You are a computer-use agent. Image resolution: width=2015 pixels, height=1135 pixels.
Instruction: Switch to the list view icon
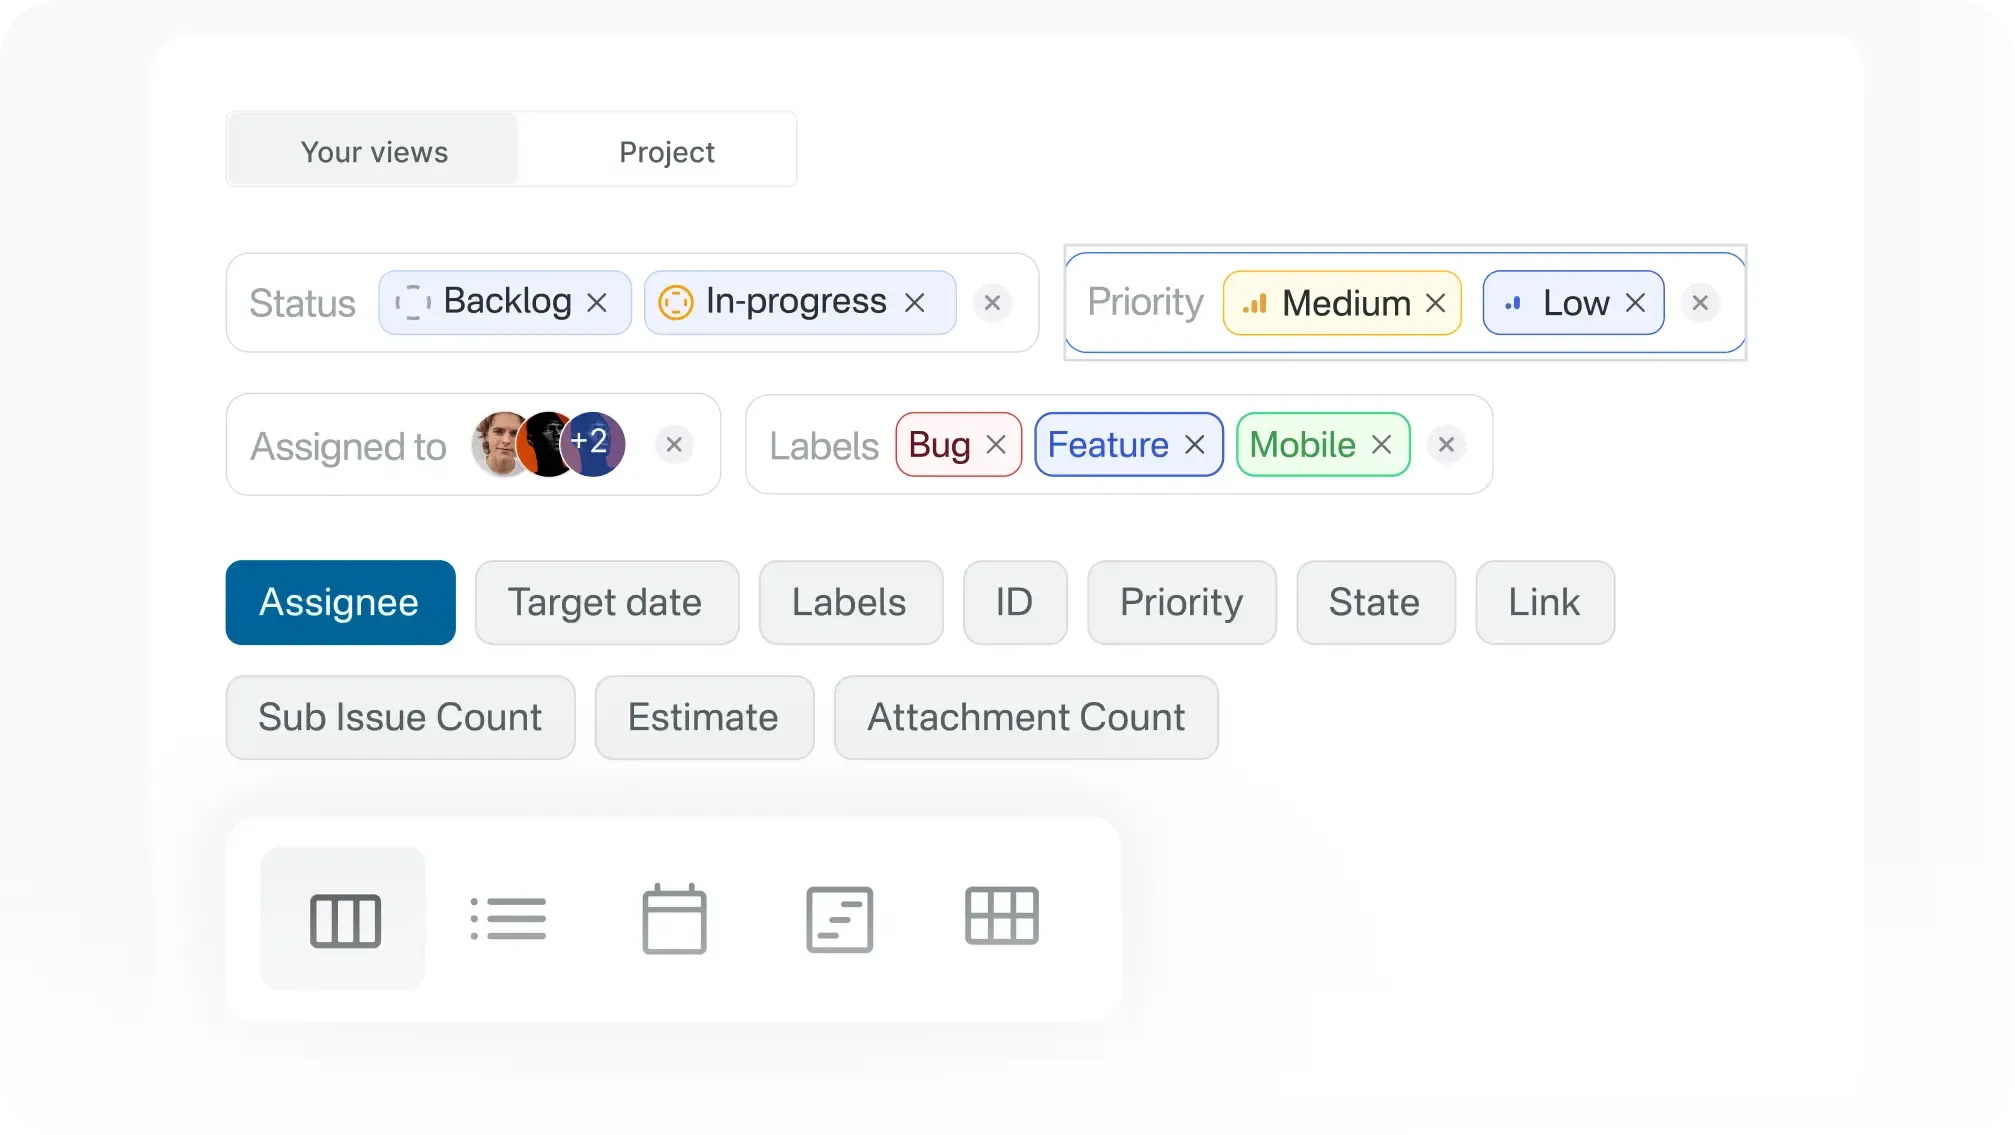(508, 919)
